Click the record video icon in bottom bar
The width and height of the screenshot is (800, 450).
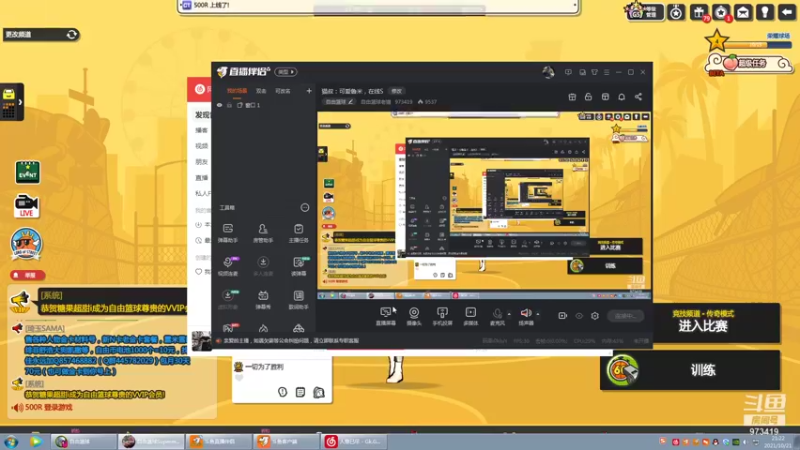pyautogui.click(x=562, y=316)
